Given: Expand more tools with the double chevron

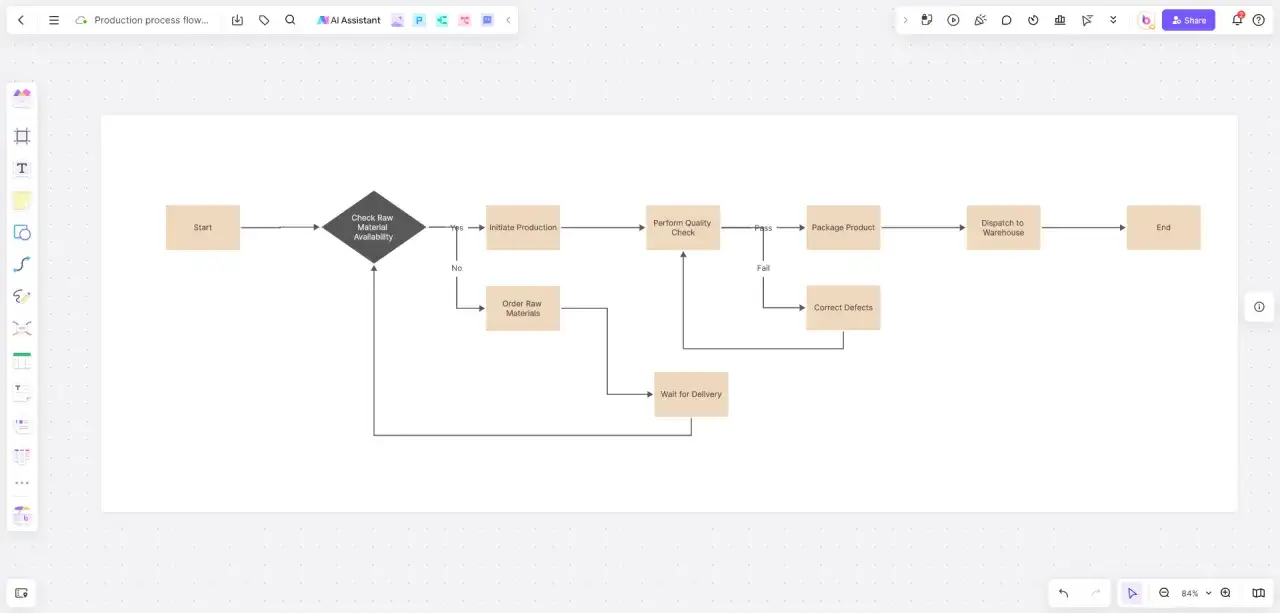Looking at the screenshot, I should pos(1113,20).
